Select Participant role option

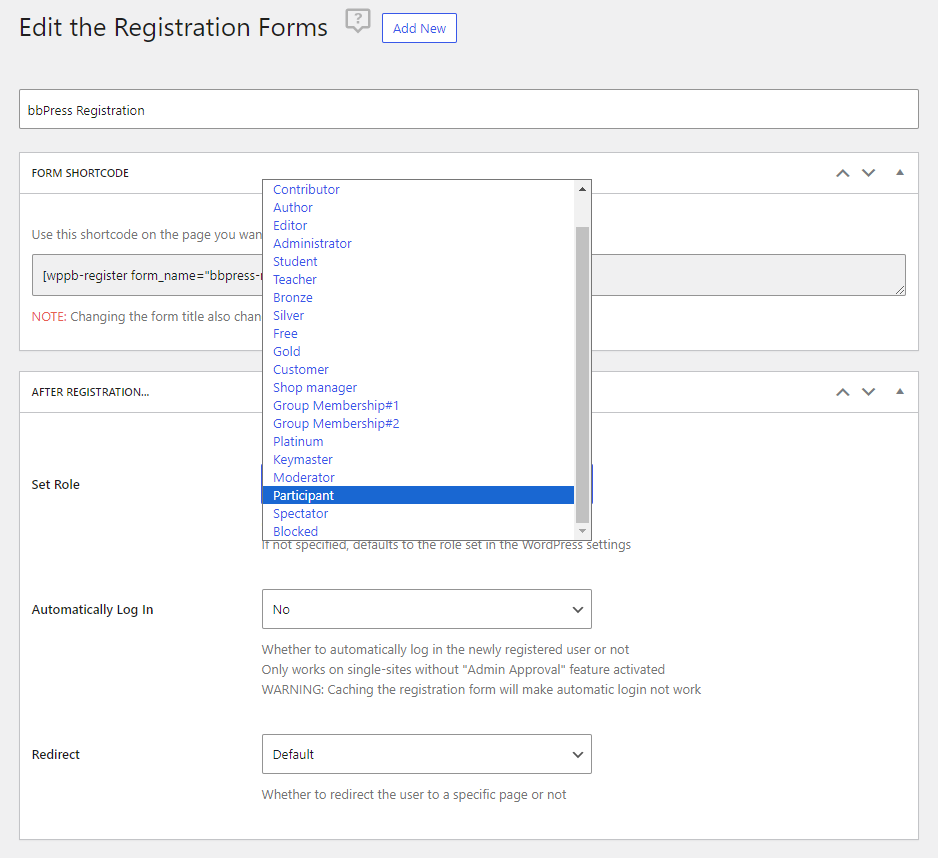tap(303, 495)
